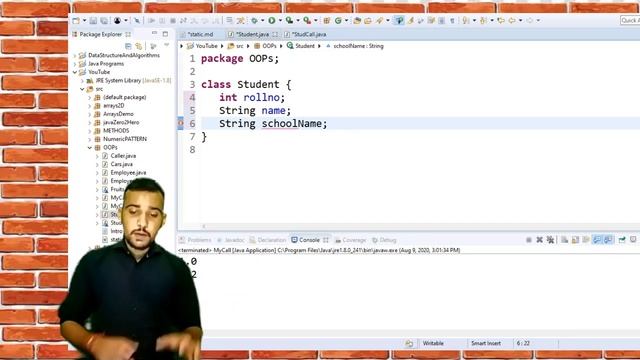640x360 pixels.
Task: Click the Pin Console icon
Action: pyautogui.click(x=622, y=240)
